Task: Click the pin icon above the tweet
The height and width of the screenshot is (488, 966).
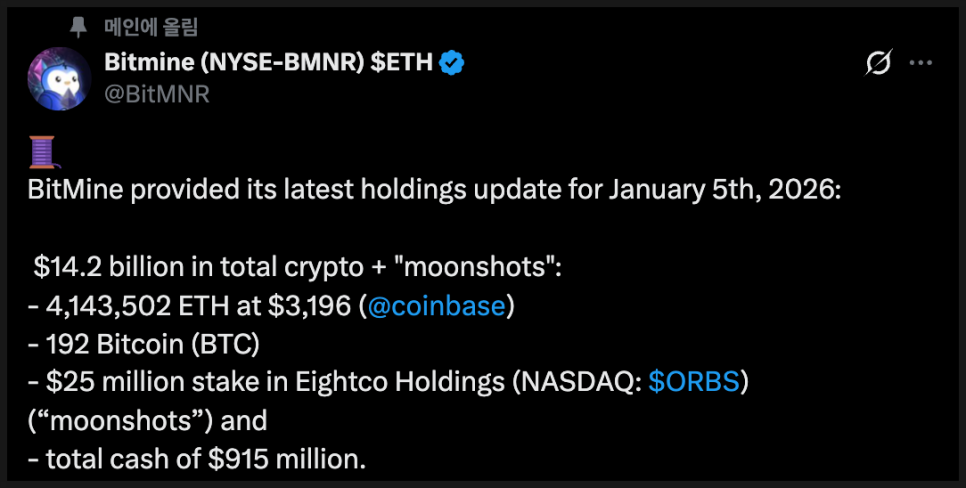Action: pyautogui.click(x=79, y=27)
